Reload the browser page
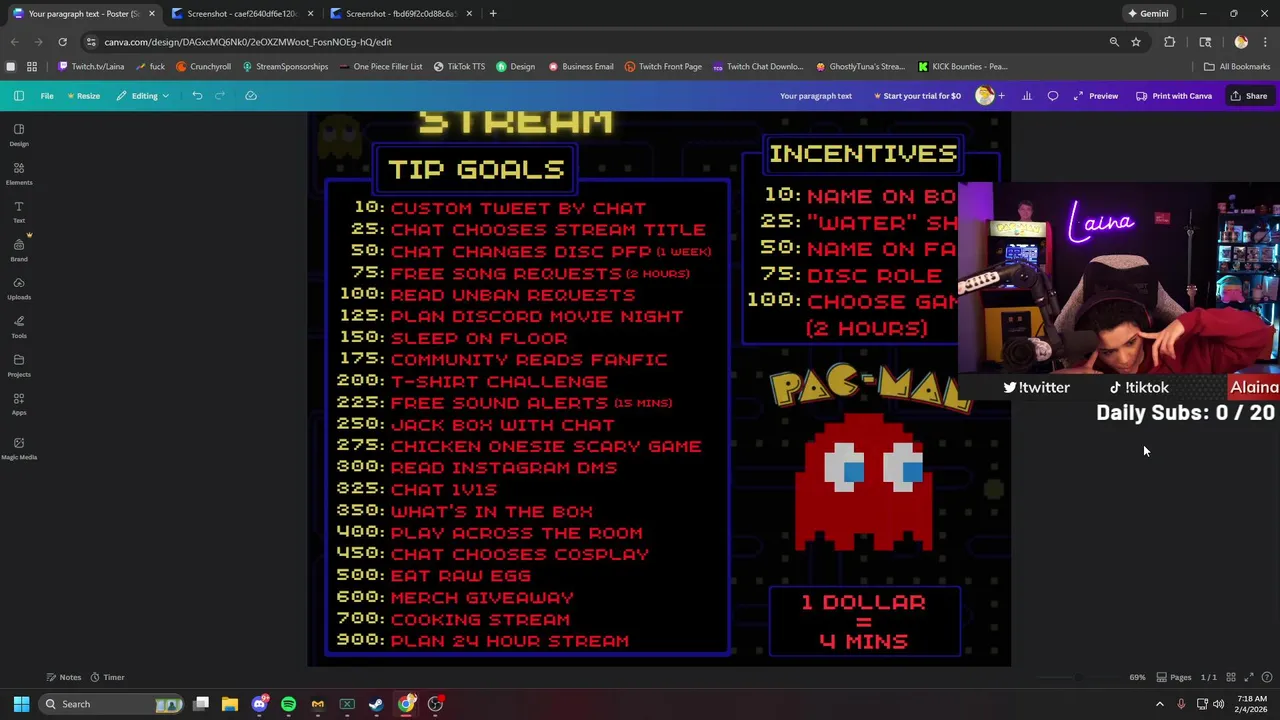 (x=62, y=42)
